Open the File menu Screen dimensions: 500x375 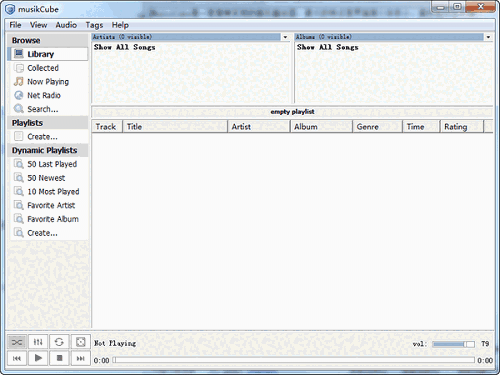coord(15,25)
